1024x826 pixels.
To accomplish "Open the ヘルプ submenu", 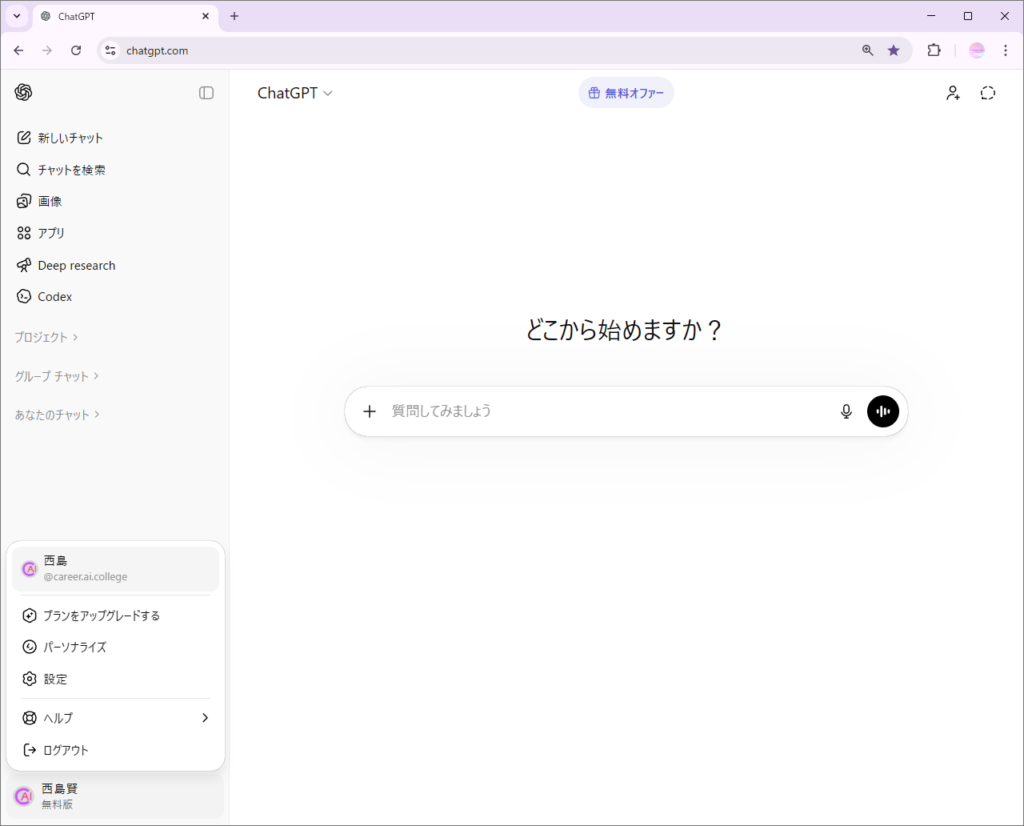I will [115, 718].
